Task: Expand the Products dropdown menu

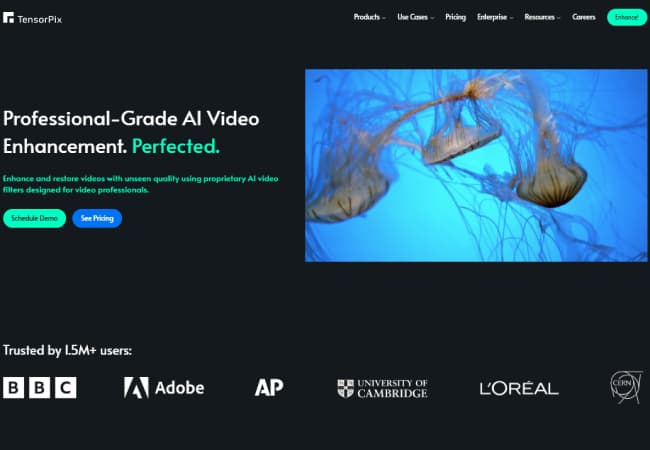Action: point(369,17)
